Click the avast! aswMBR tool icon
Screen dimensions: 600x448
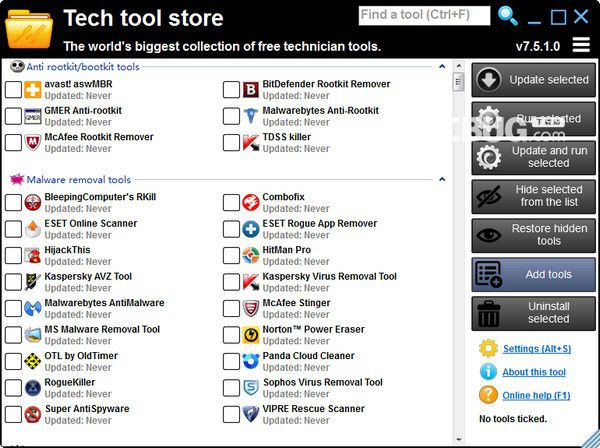point(33,90)
